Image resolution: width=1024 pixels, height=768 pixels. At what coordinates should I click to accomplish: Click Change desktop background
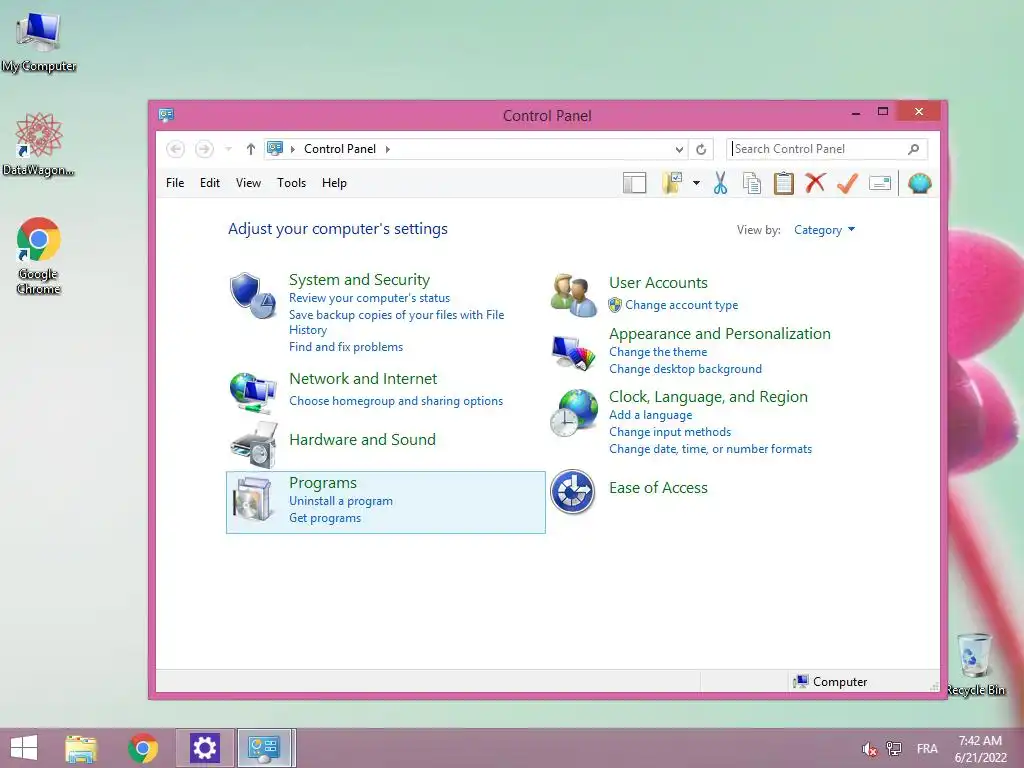[x=685, y=369]
